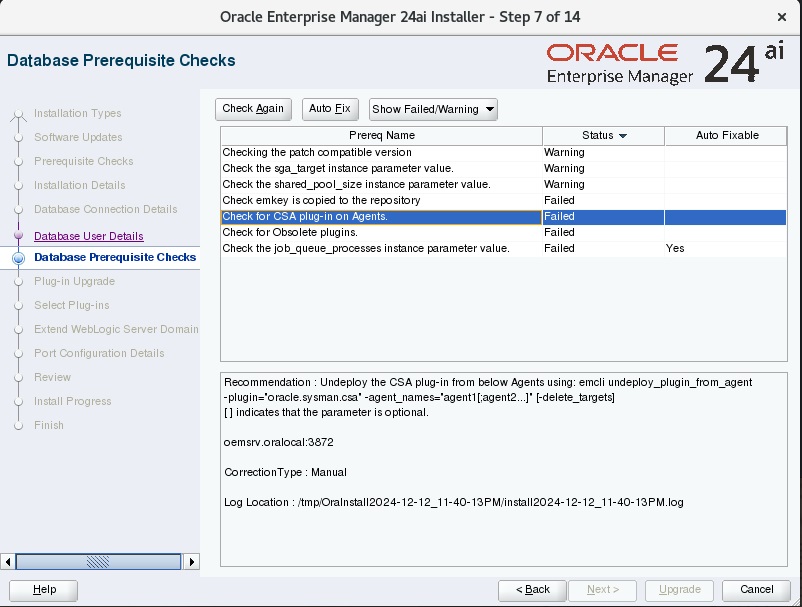The image size is (802, 607).
Task: Select the job_queue_processes parameter check row
Action: coord(503,248)
